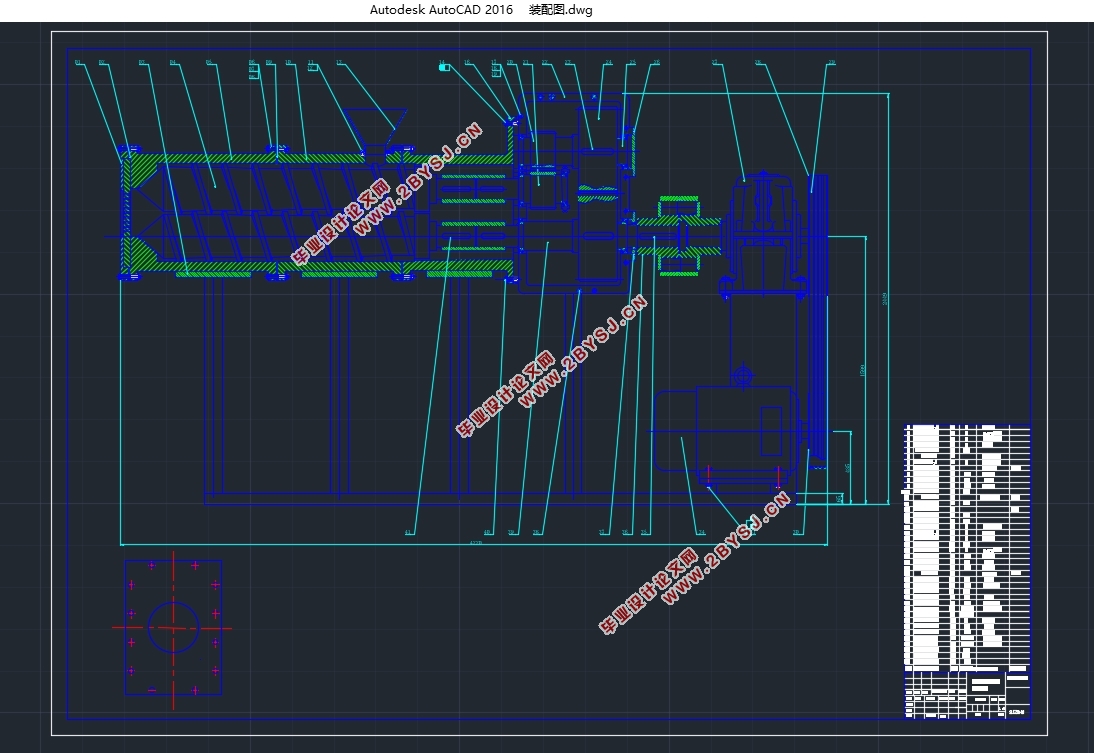The height and width of the screenshot is (753, 1094).
Task: Select the worm gear reducer housing
Action: click(763, 234)
